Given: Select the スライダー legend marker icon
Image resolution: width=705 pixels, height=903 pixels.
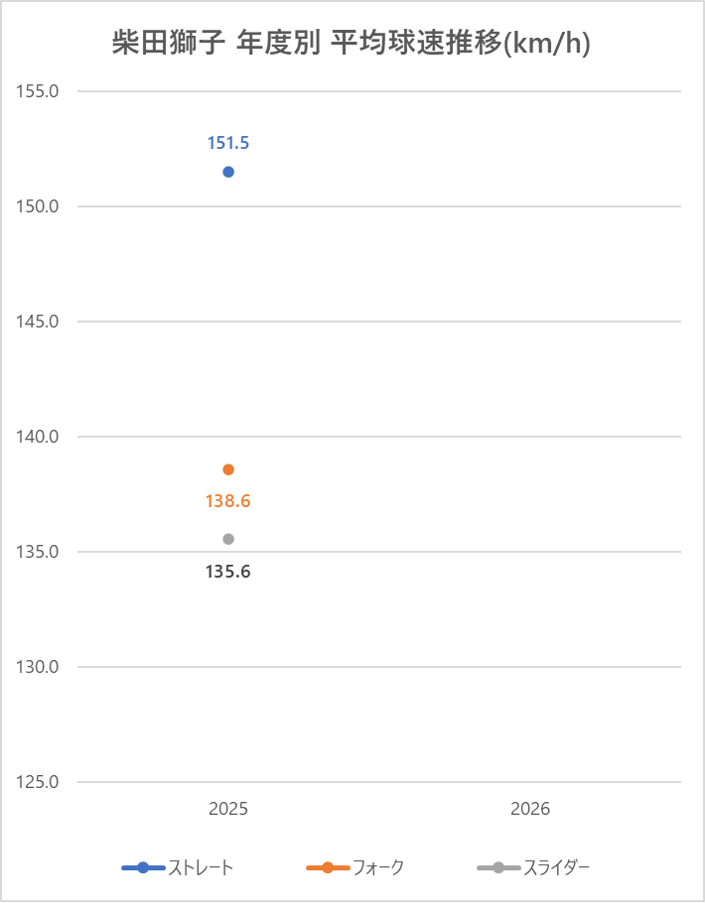Looking at the screenshot, I should [x=499, y=868].
